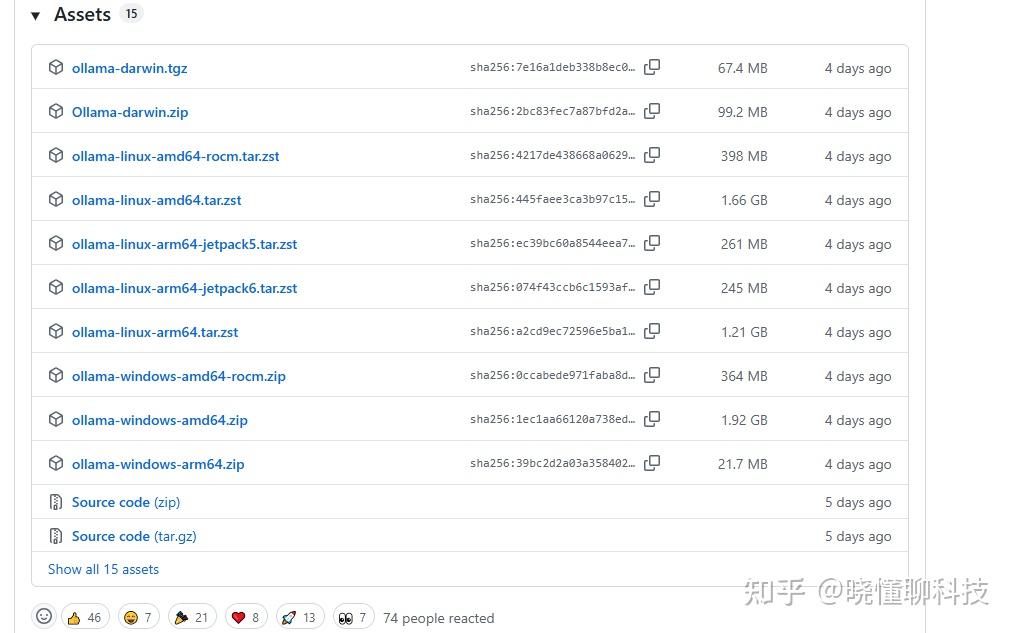
Task: Open the add reaction smiley picker
Action: click(44, 616)
